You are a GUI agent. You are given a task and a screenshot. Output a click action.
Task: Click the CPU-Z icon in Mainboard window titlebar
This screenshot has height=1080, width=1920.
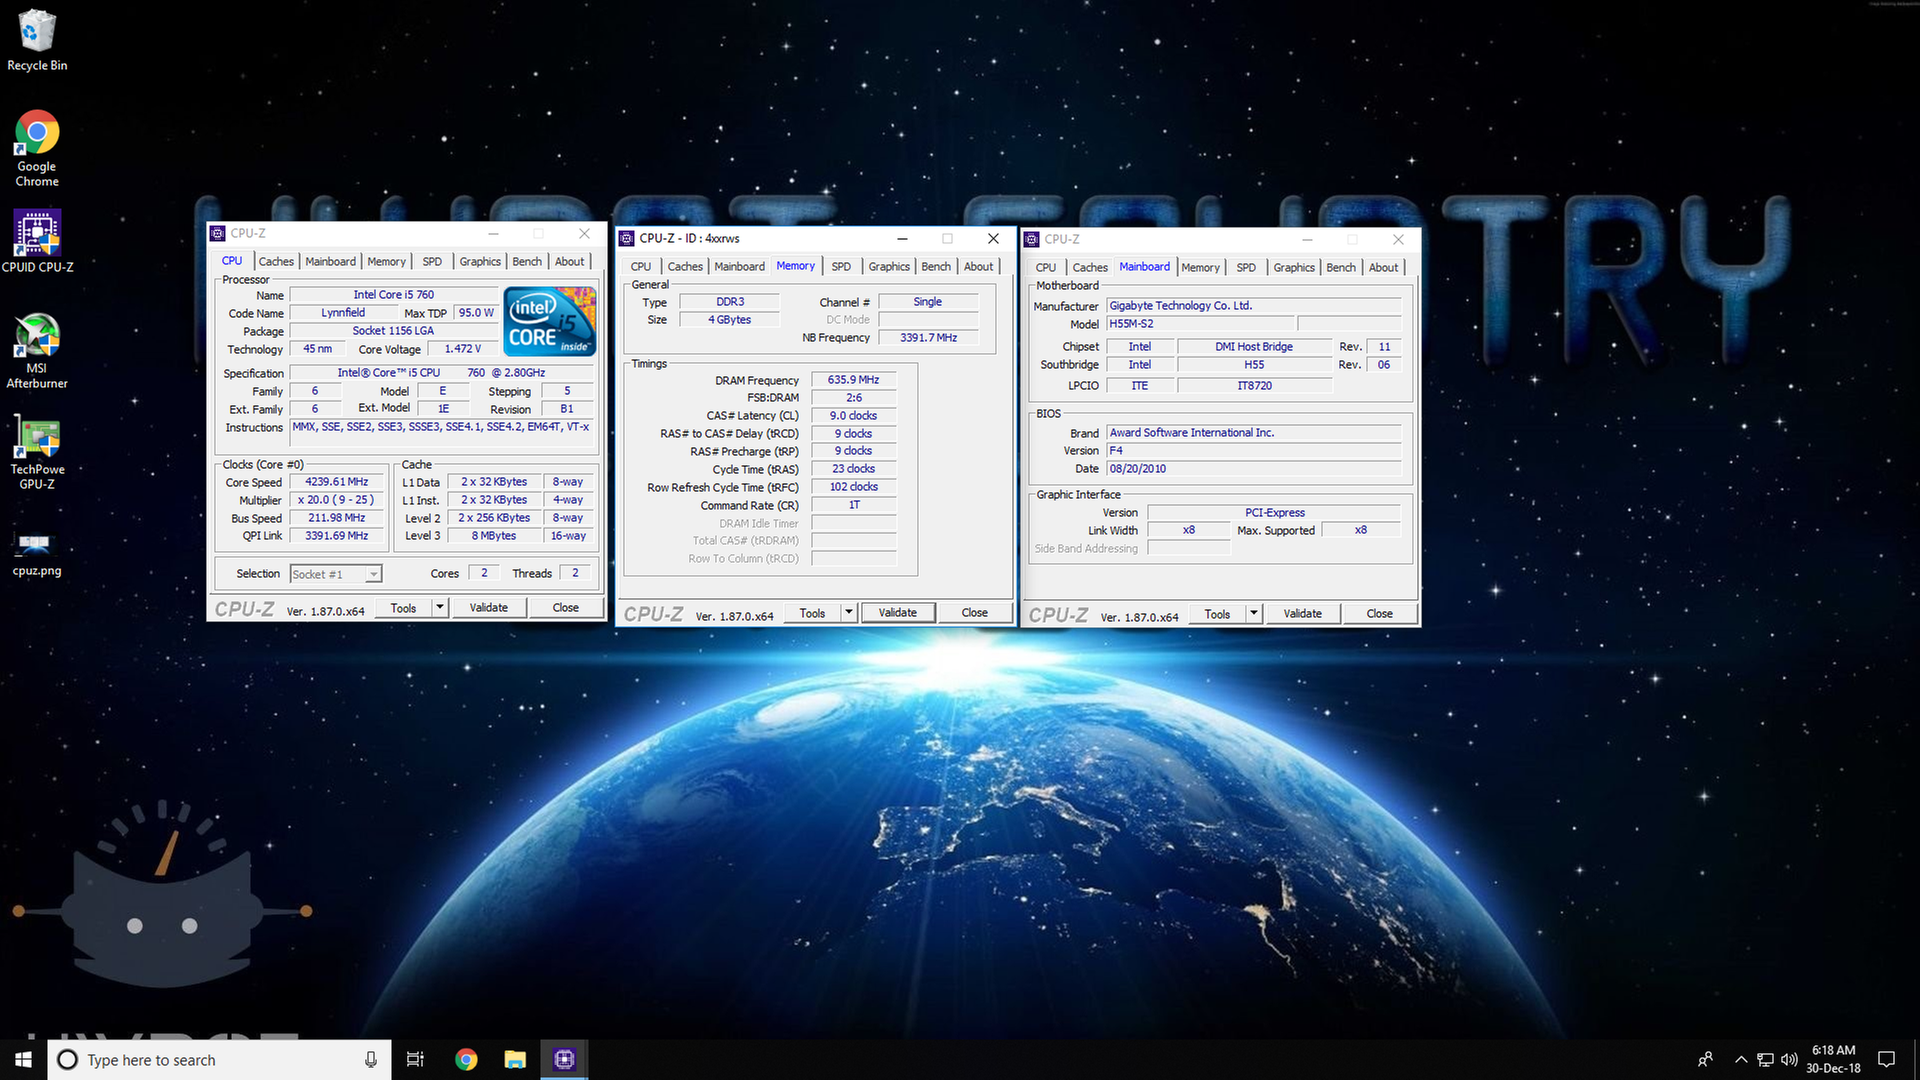(x=1032, y=239)
